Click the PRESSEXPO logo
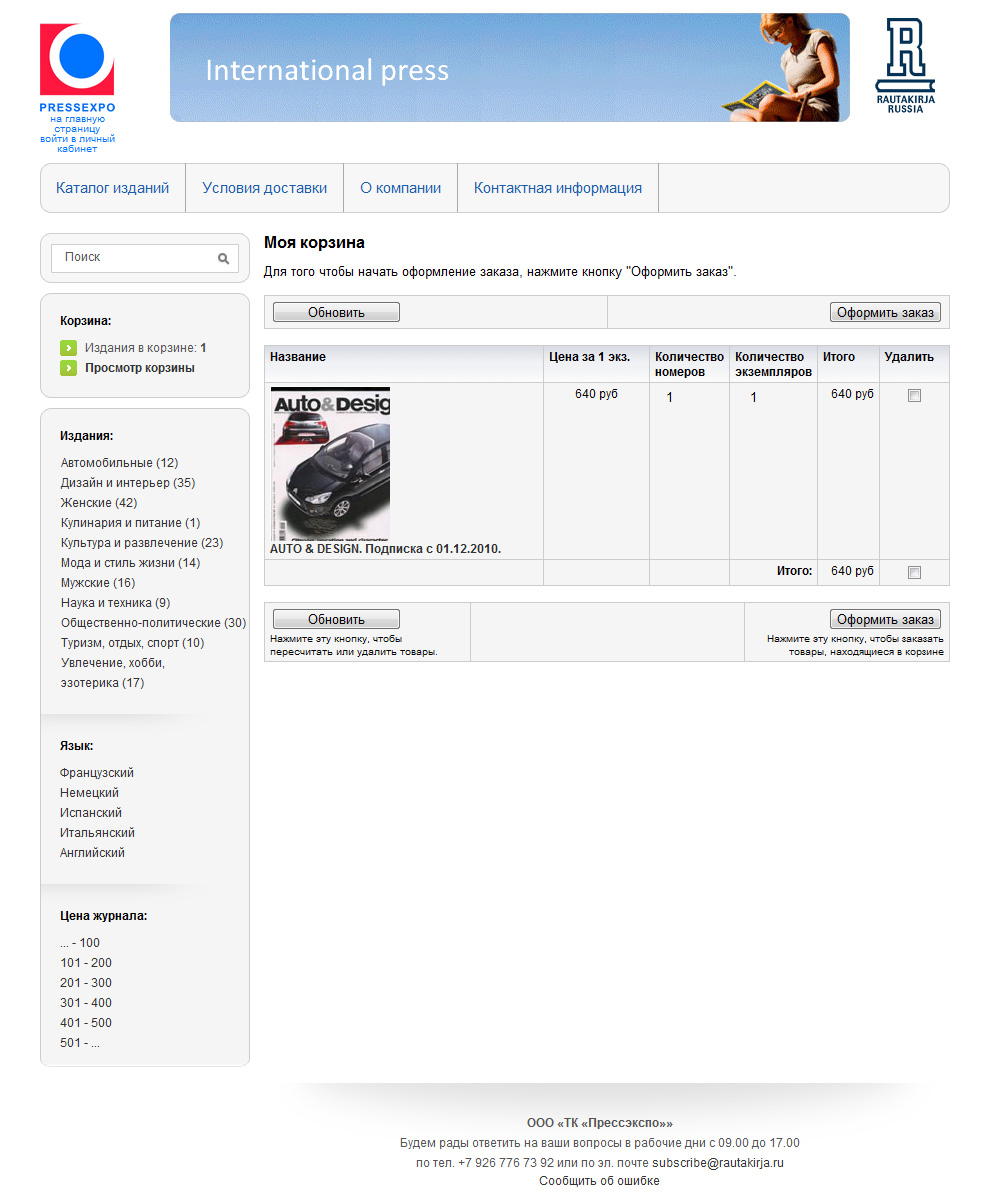Viewport: 991px width, 1198px height. pyautogui.click(x=77, y=61)
